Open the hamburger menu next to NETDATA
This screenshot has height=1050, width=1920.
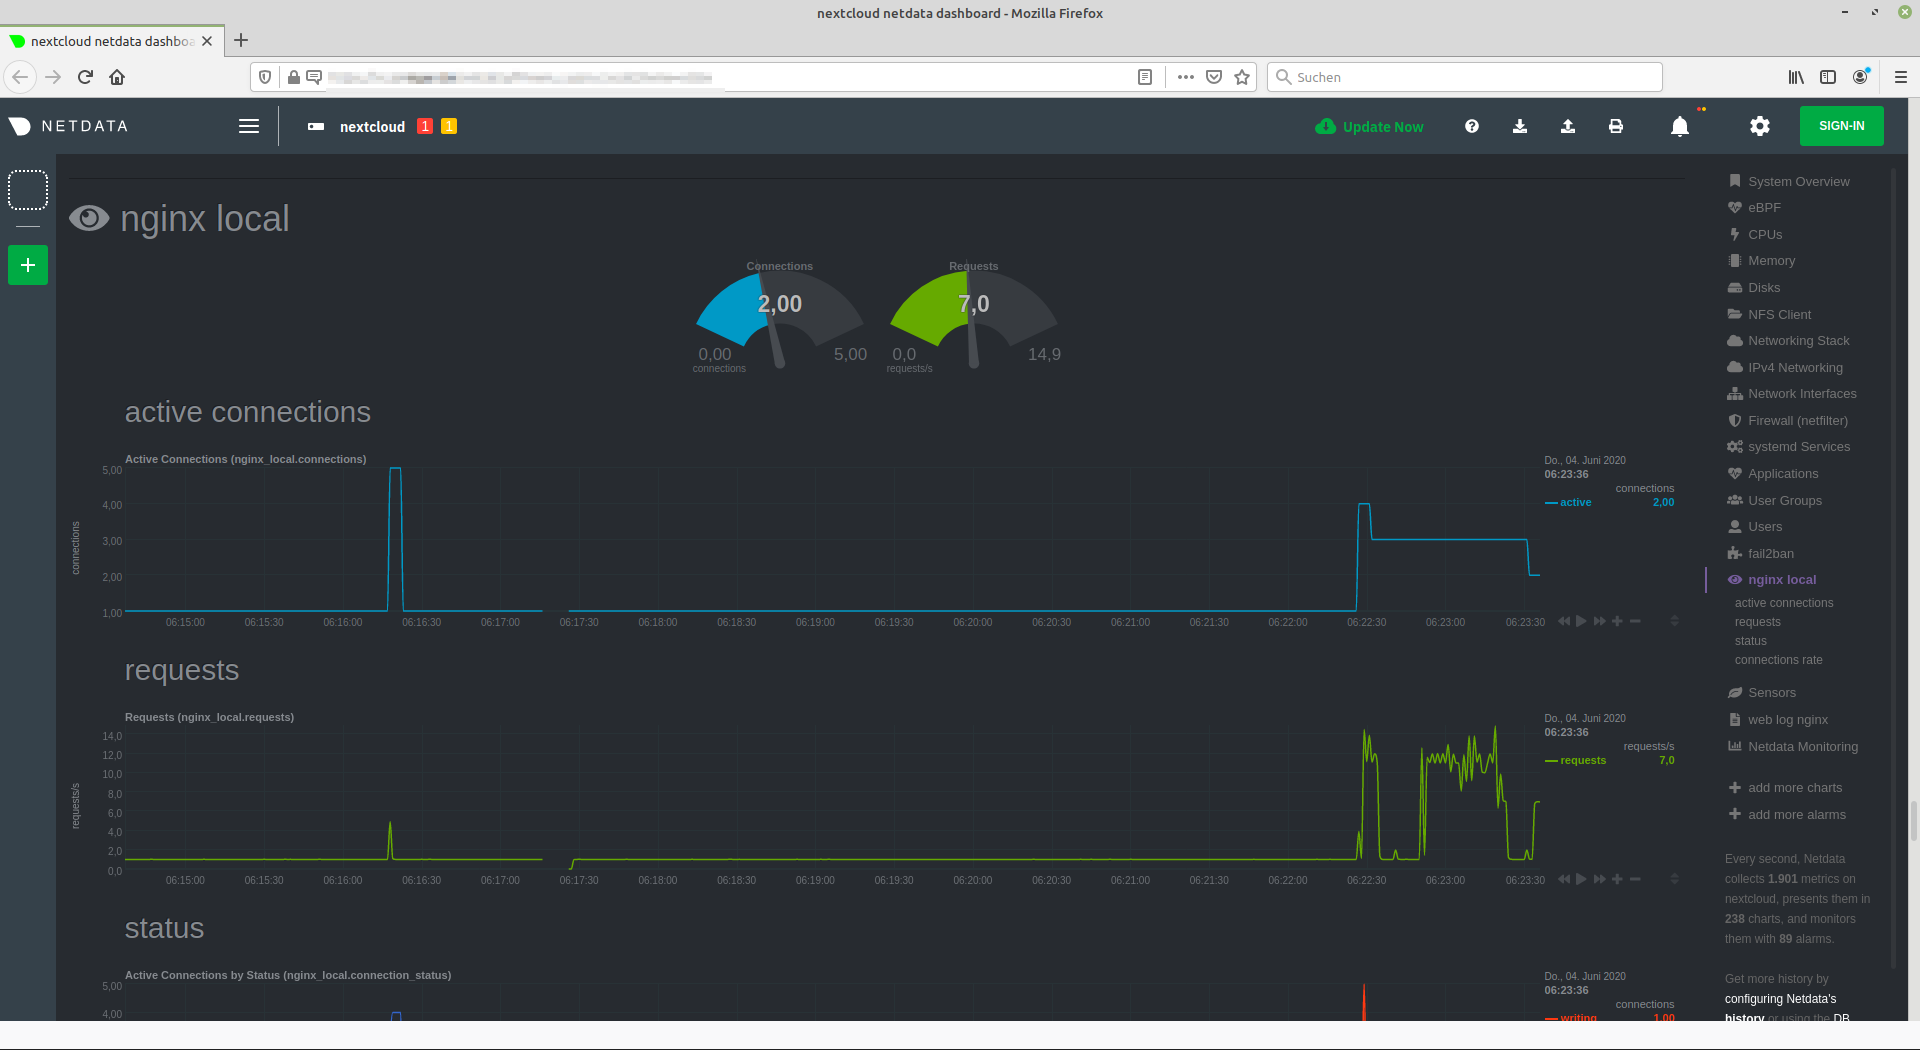click(249, 126)
